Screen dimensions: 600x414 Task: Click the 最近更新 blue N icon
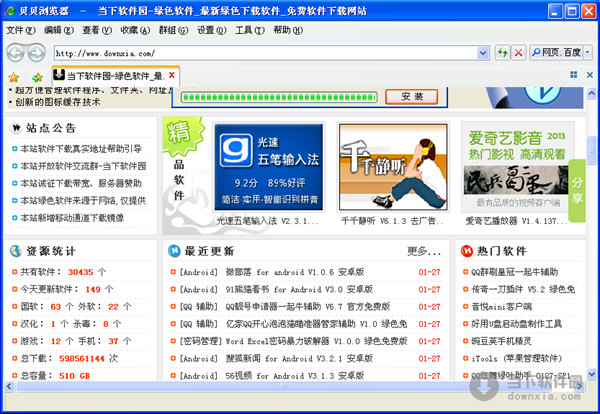tap(174, 251)
